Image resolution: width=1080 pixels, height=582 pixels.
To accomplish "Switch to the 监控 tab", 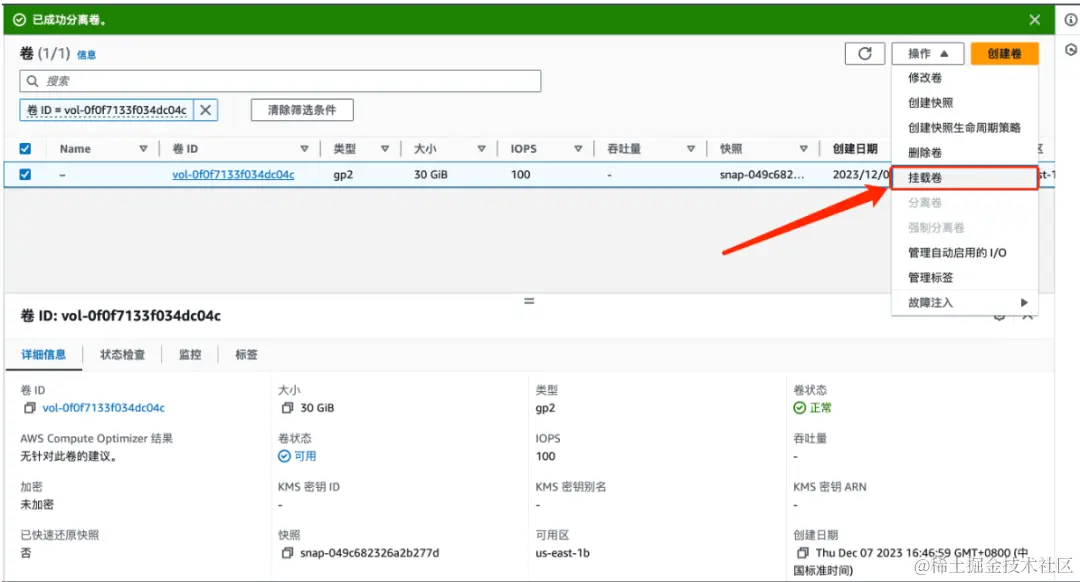I will point(190,353).
